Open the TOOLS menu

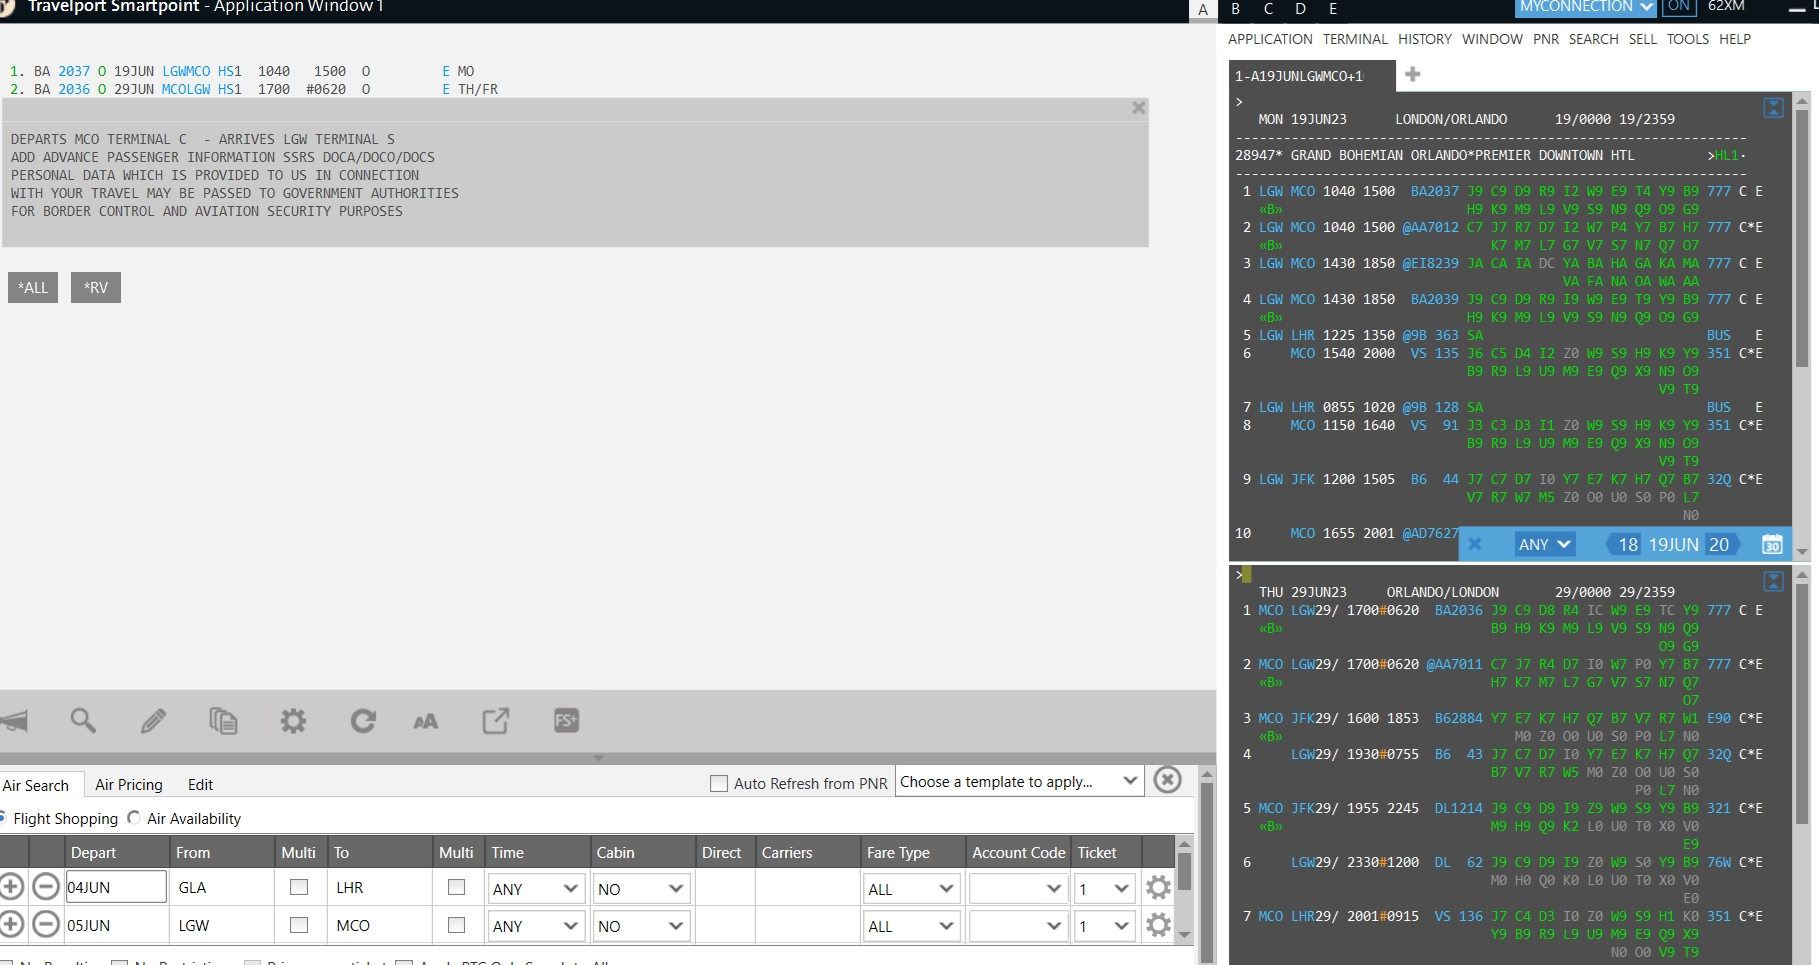point(1688,39)
